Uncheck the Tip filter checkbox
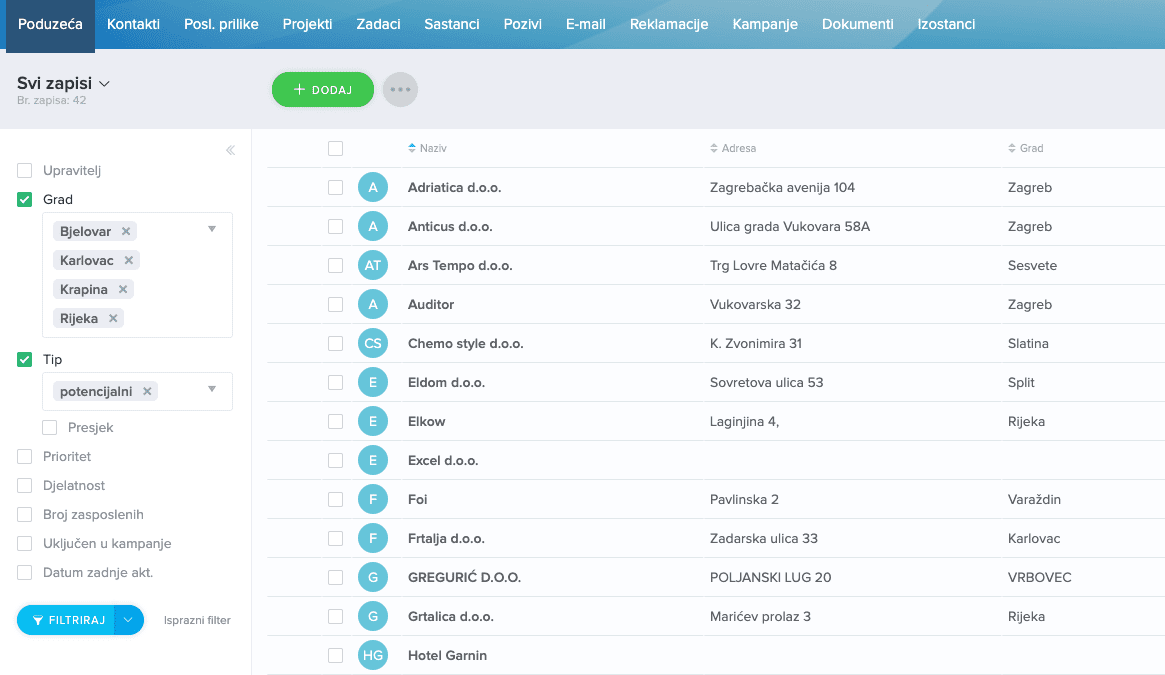Screen dimensions: 1165x675 pyautogui.click(x=25, y=359)
